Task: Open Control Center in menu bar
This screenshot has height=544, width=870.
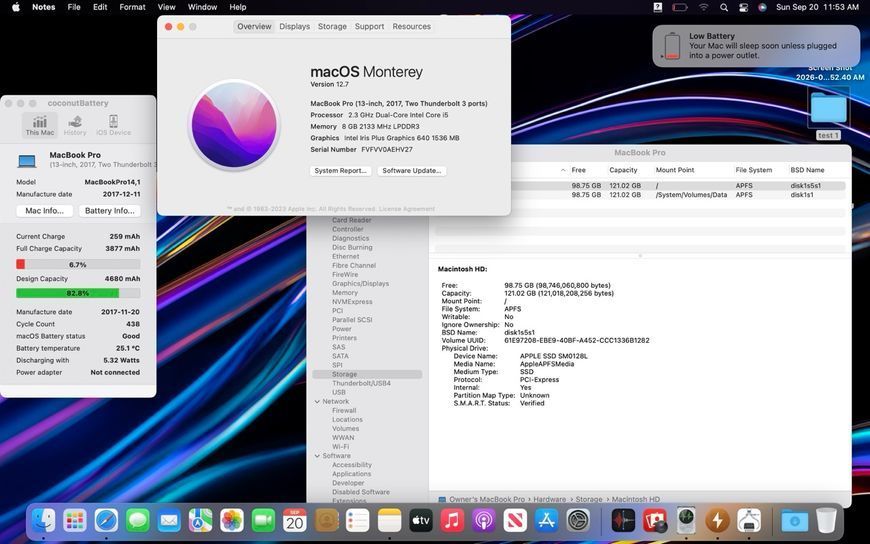Action: (x=743, y=7)
